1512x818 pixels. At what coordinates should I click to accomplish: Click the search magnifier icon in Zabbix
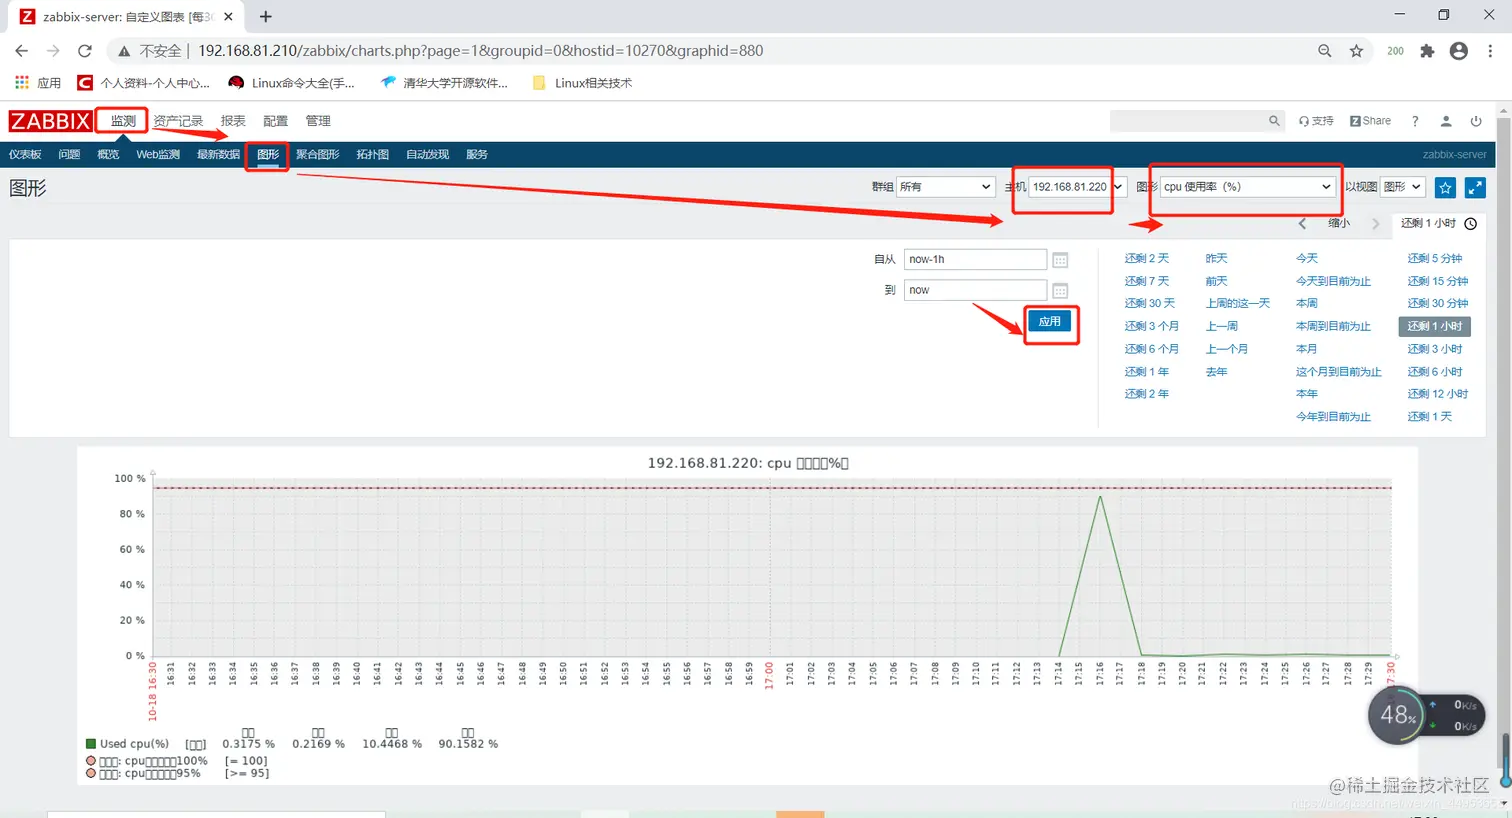pos(1274,121)
